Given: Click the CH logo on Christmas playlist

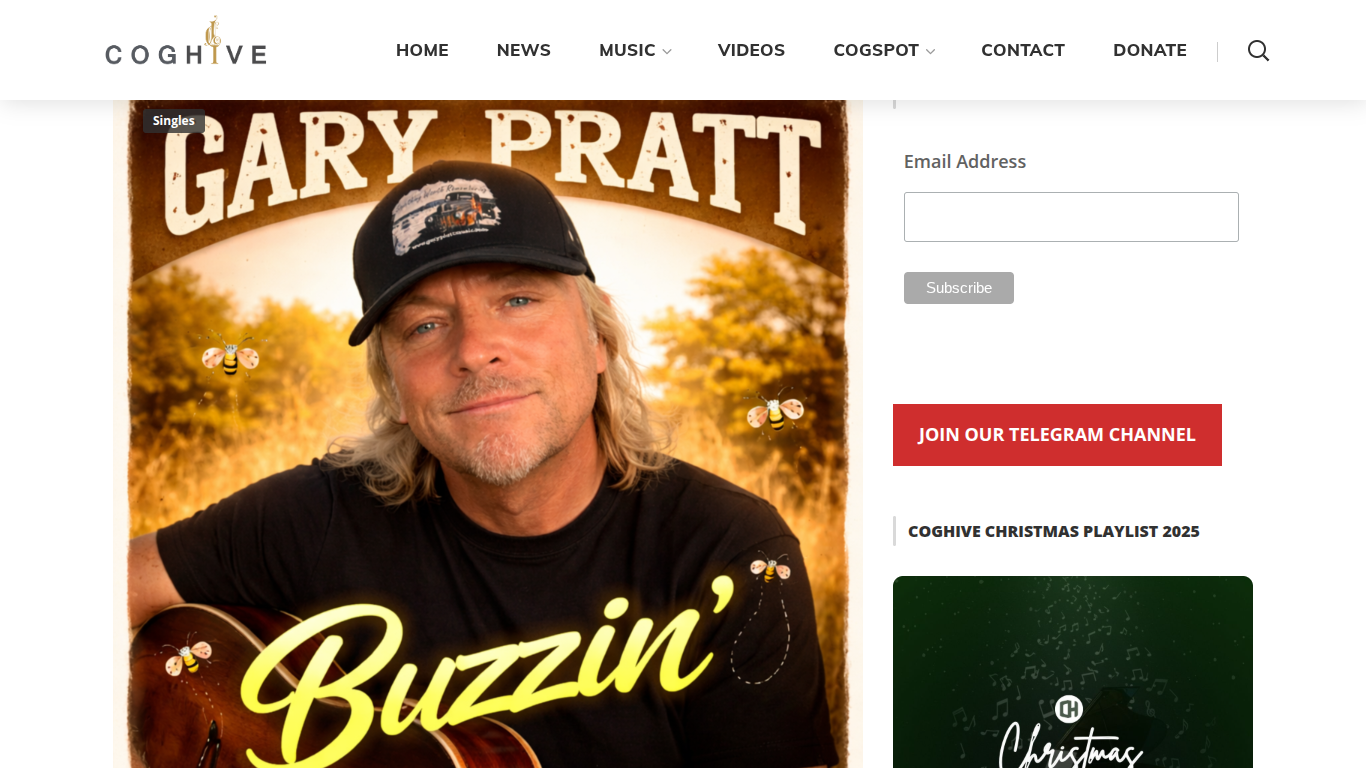Looking at the screenshot, I should pyautogui.click(x=1069, y=709).
